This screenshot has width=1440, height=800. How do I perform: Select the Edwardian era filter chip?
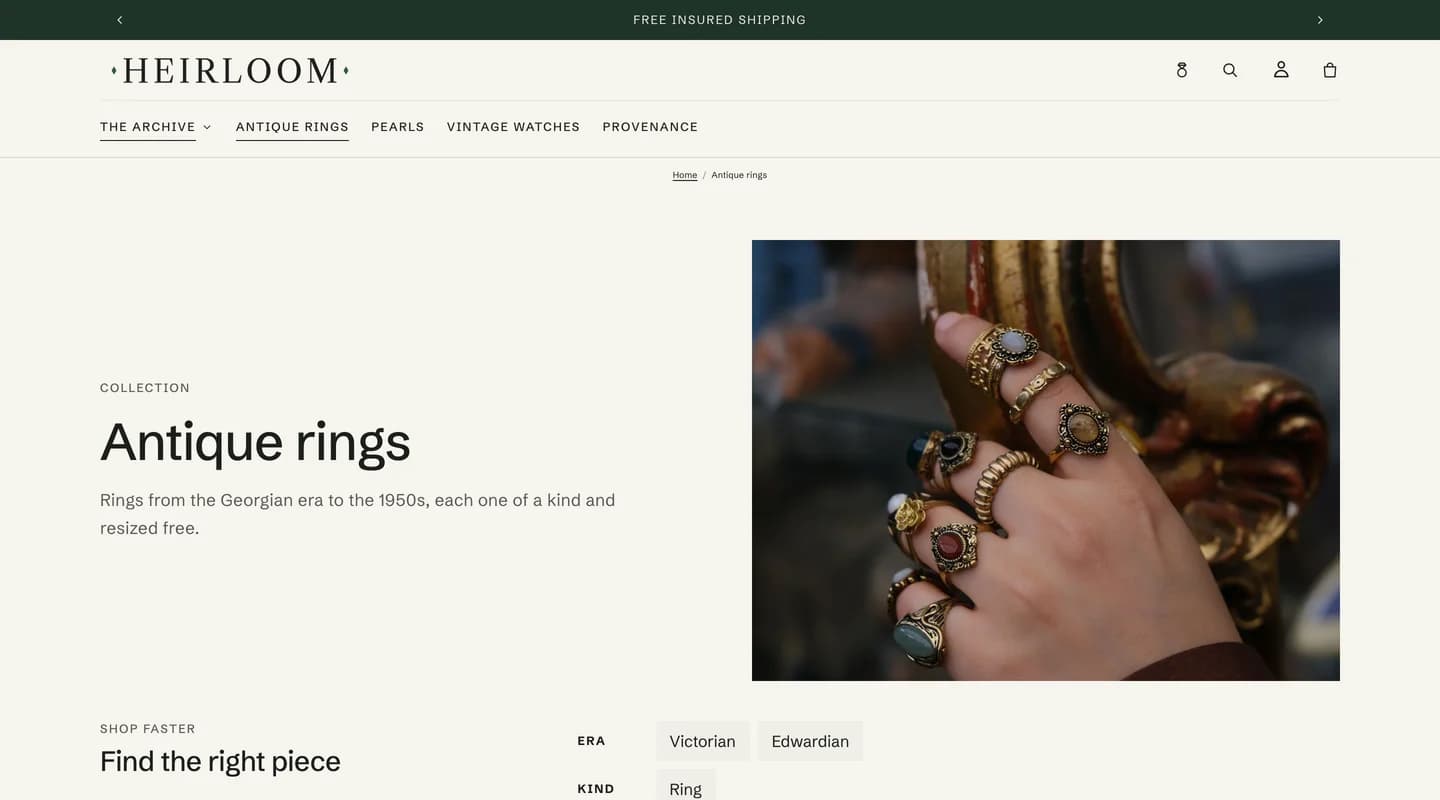tap(810, 741)
